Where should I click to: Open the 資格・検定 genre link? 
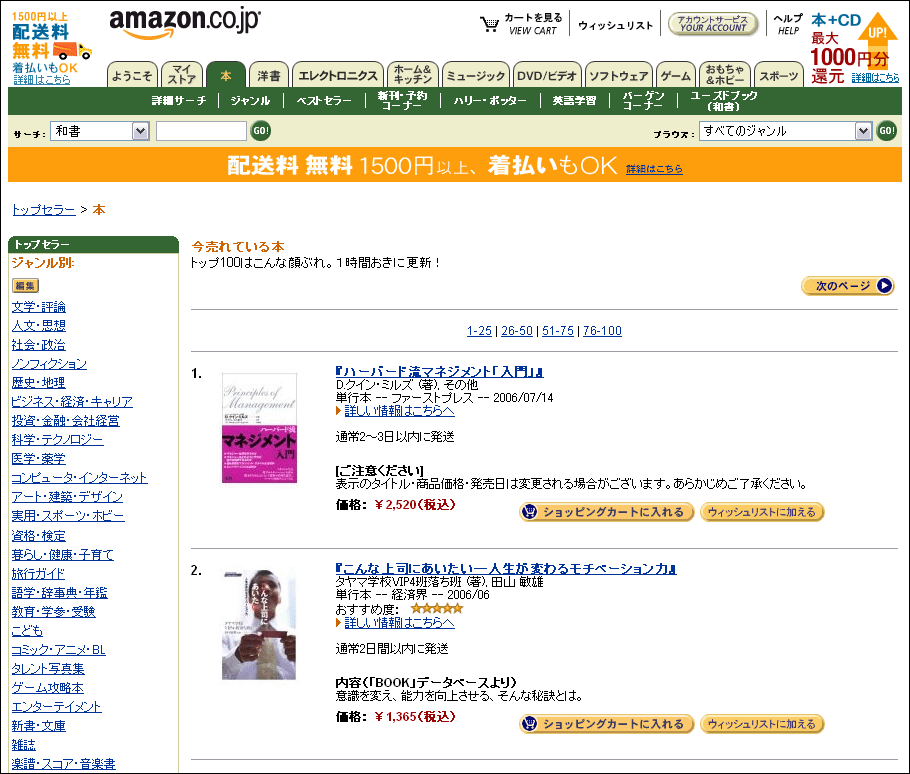[38, 536]
